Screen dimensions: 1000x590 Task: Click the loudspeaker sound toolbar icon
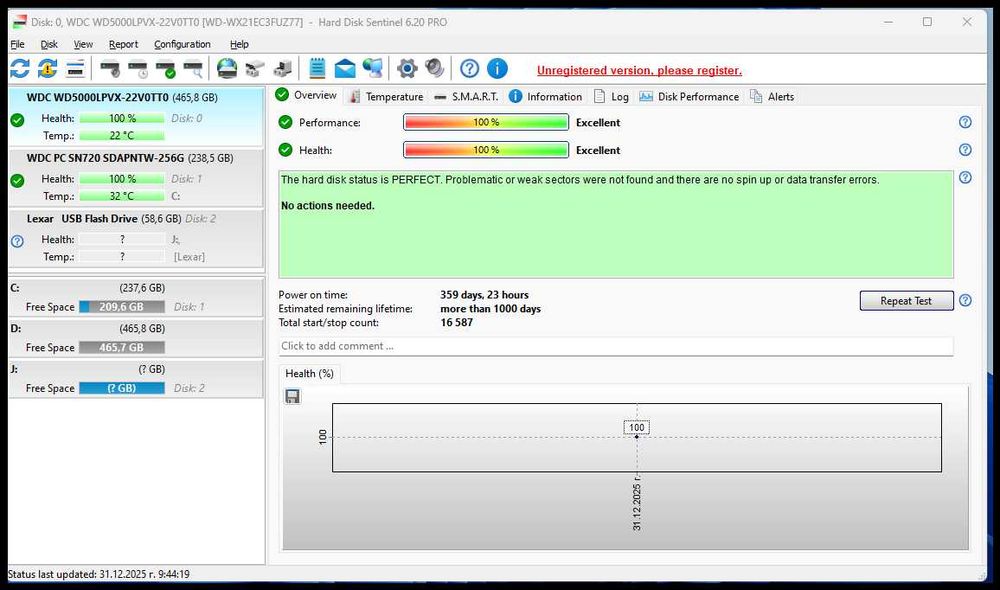pyautogui.click(x=435, y=68)
